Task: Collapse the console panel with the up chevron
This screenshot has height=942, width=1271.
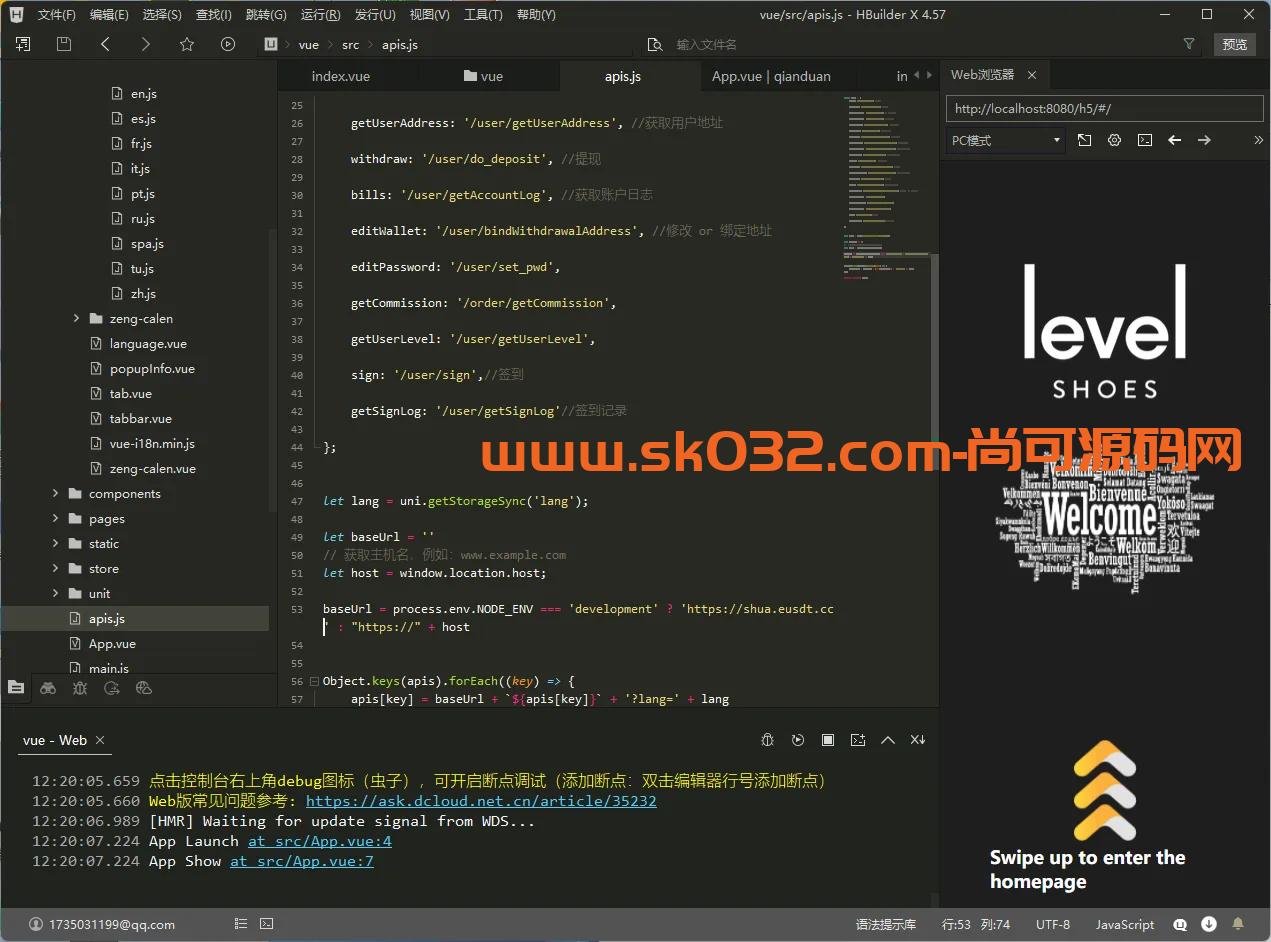Action: coord(887,740)
